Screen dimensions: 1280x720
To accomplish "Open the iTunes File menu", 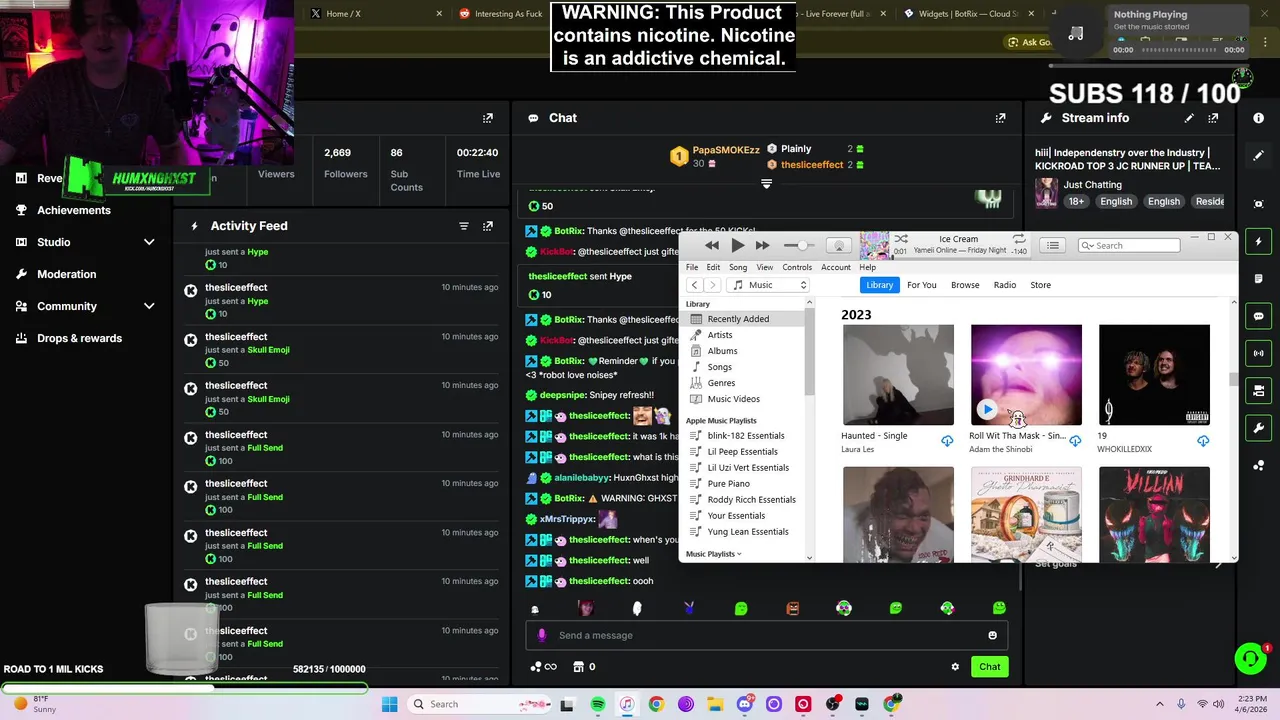I will [x=692, y=267].
